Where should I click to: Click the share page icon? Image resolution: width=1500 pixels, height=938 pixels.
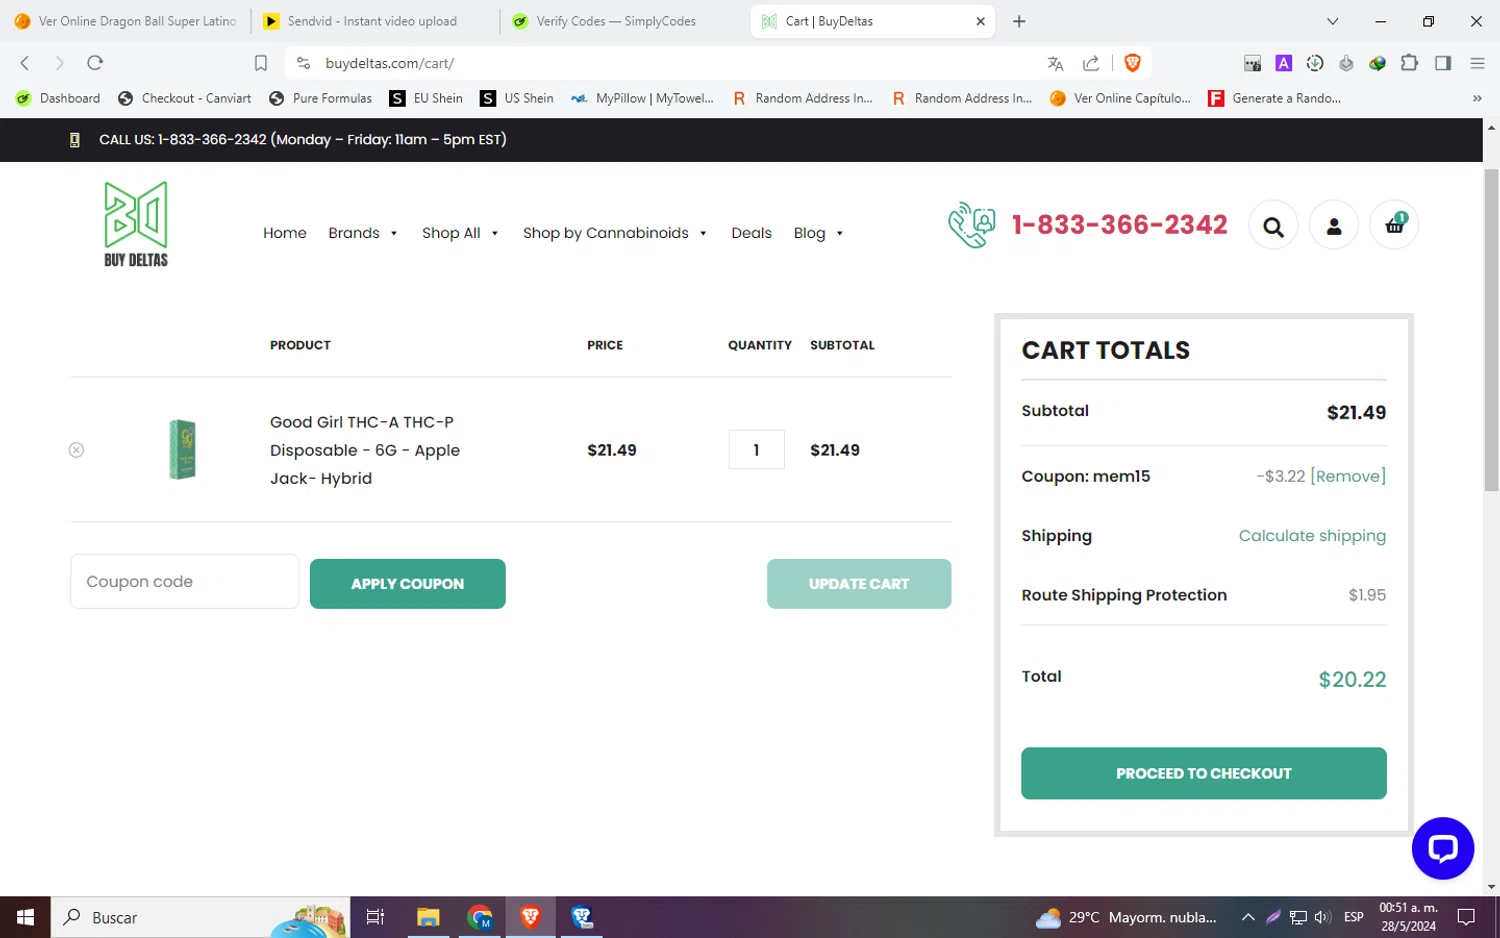click(1091, 63)
